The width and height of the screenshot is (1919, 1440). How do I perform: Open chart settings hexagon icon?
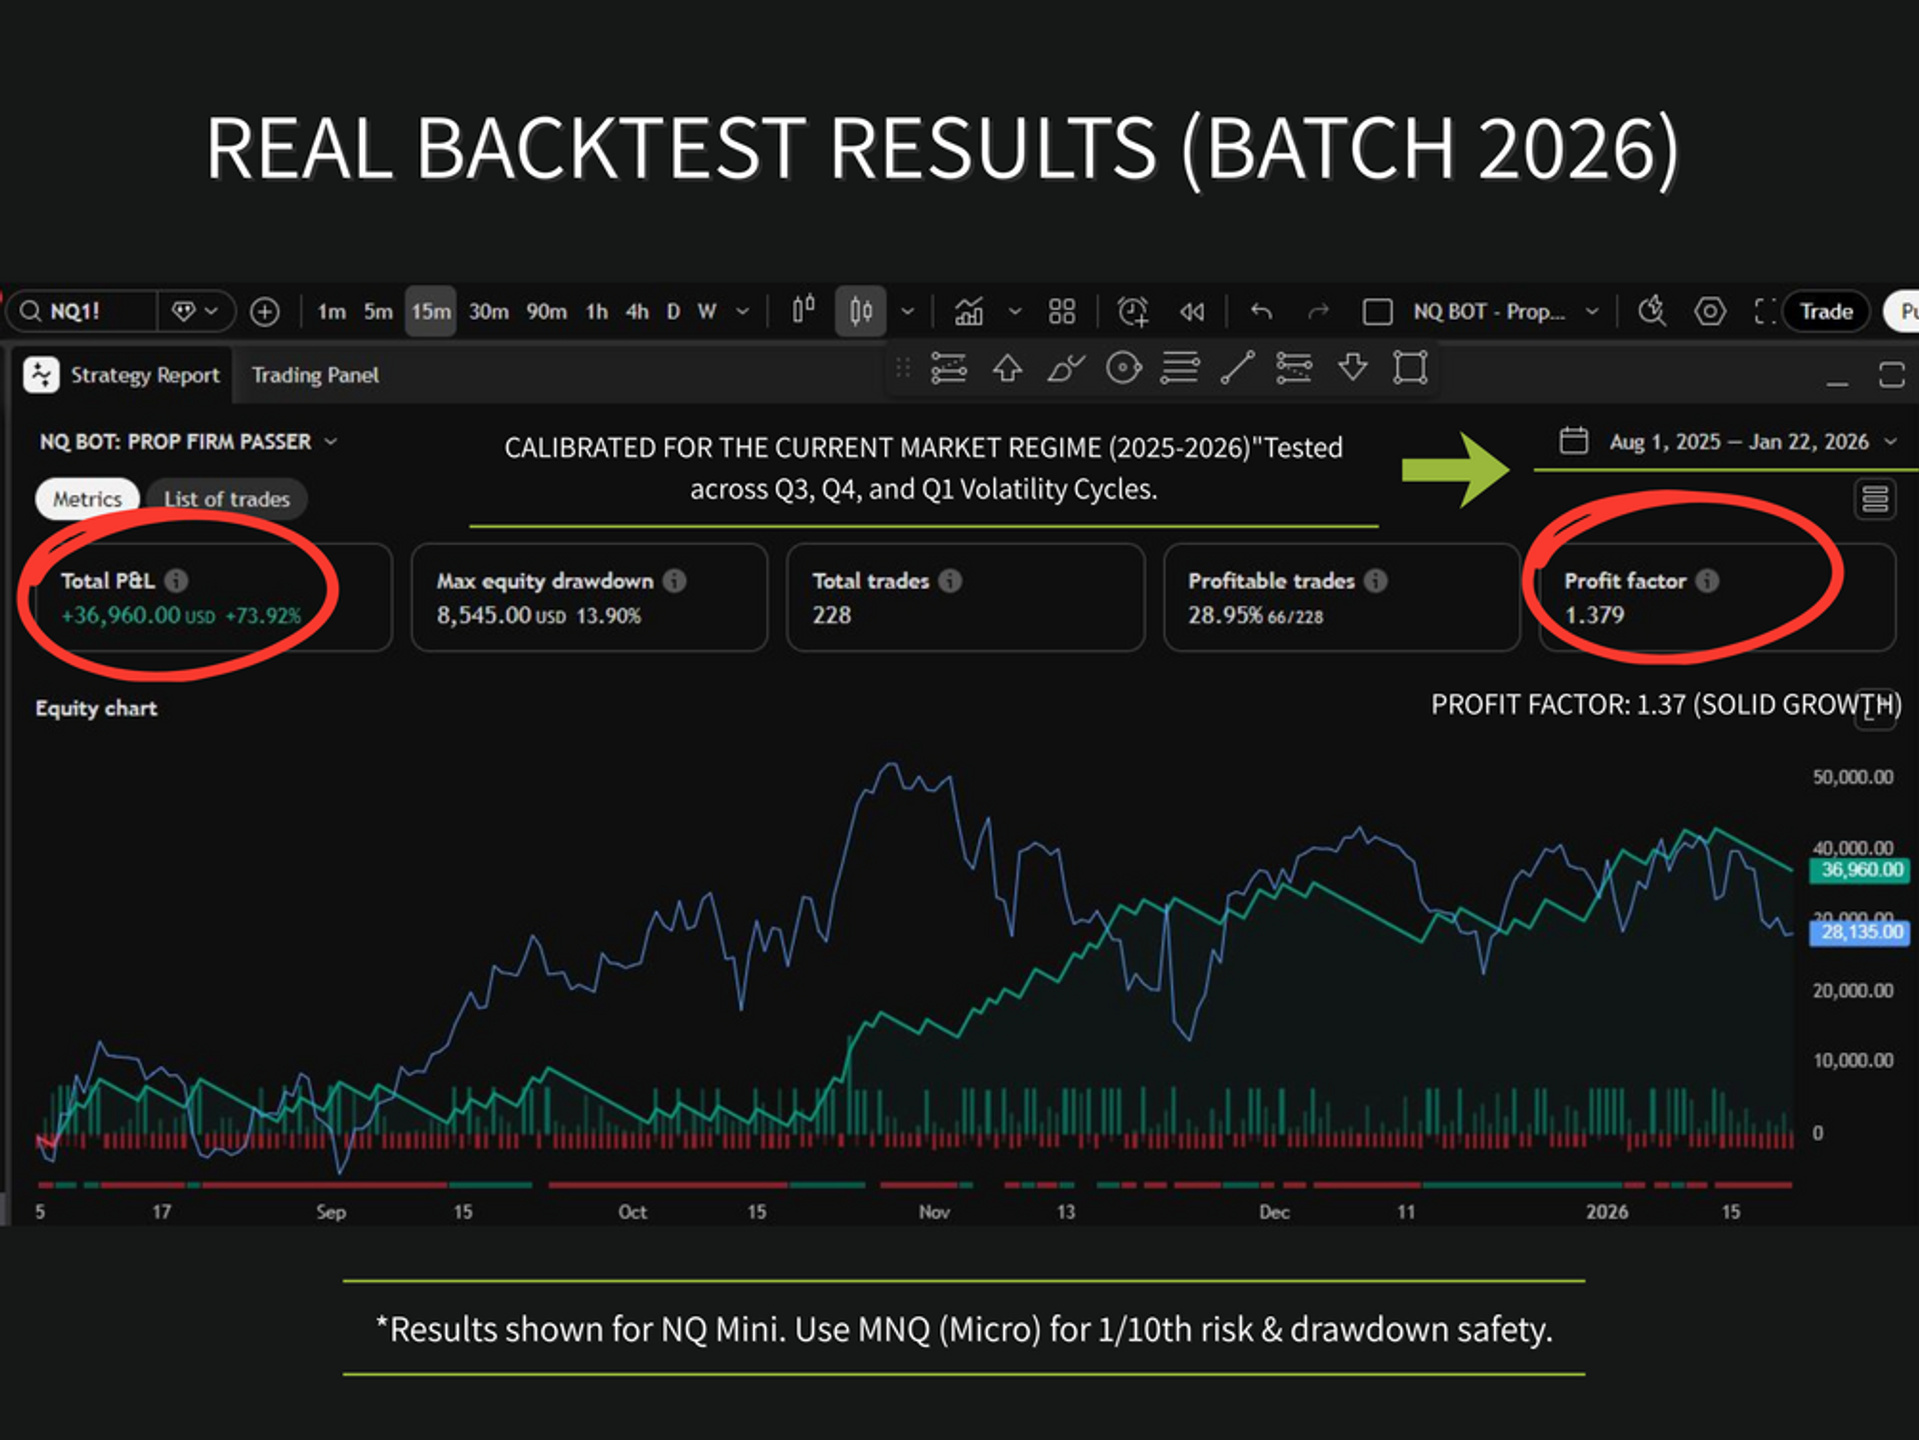tap(1709, 312)
